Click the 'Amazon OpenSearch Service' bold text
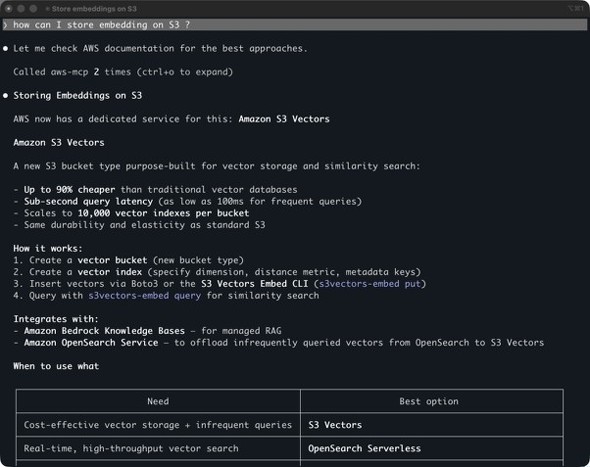Image resolution: width=590 pixels, height=467 pixels. point(91,342)
